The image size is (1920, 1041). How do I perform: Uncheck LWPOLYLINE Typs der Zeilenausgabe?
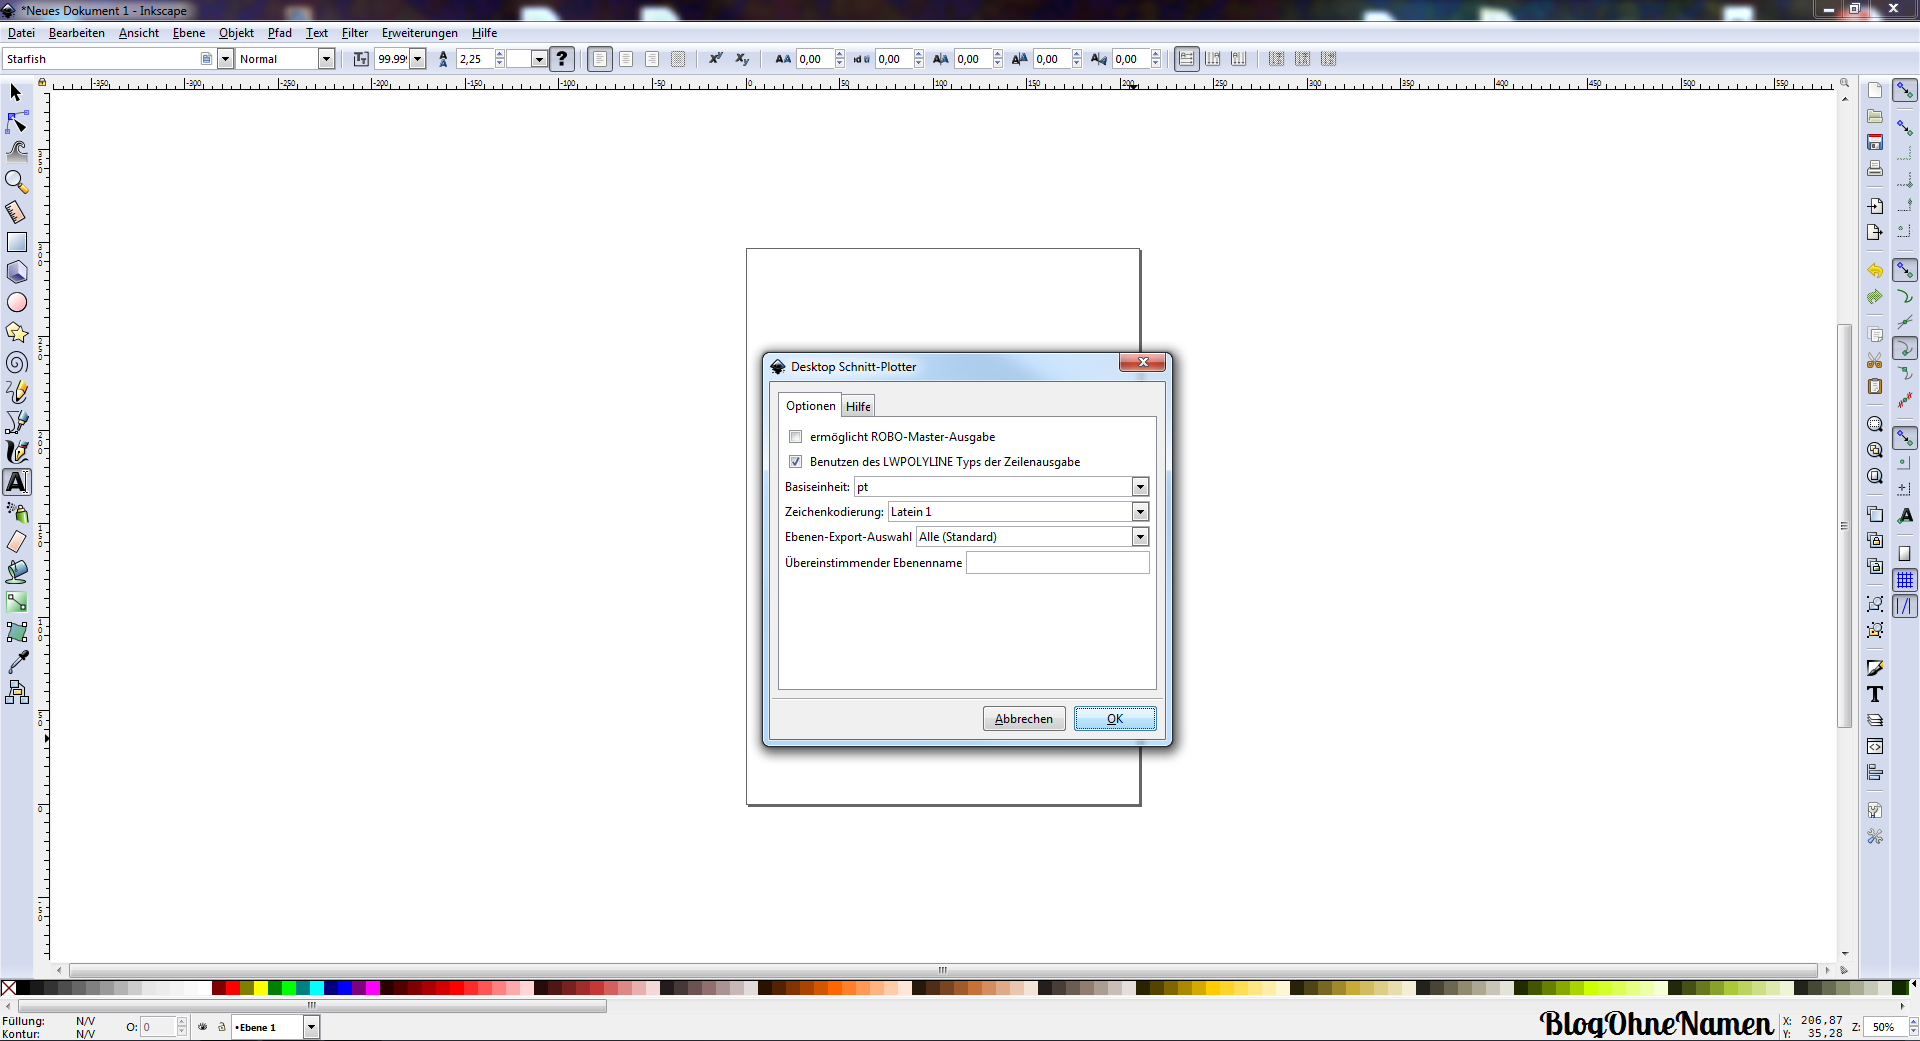796,462
